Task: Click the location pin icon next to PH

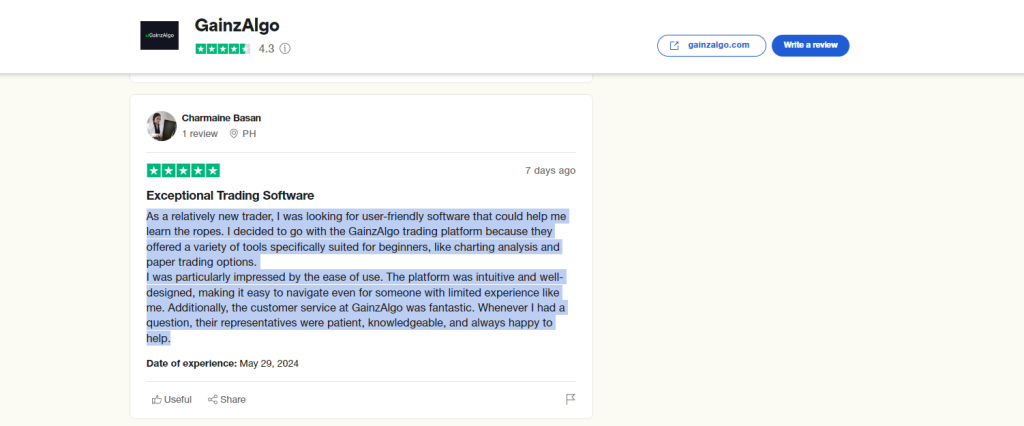Action: (x=233, y=134)
